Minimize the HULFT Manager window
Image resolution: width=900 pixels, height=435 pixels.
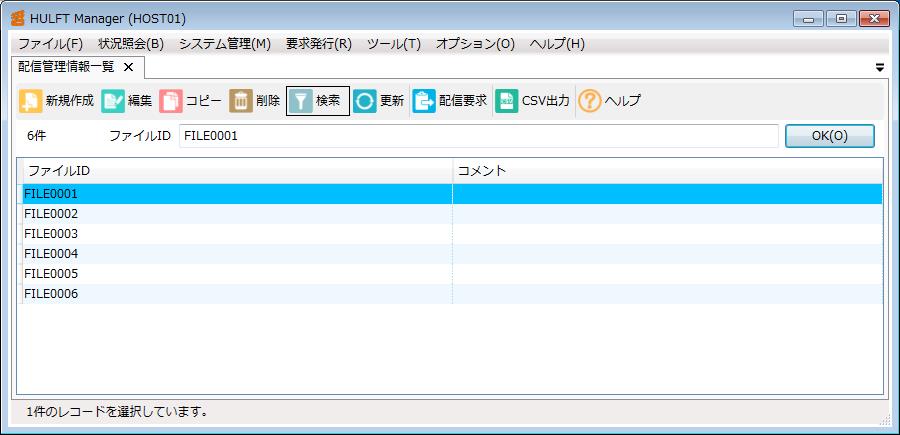point(809,19)
